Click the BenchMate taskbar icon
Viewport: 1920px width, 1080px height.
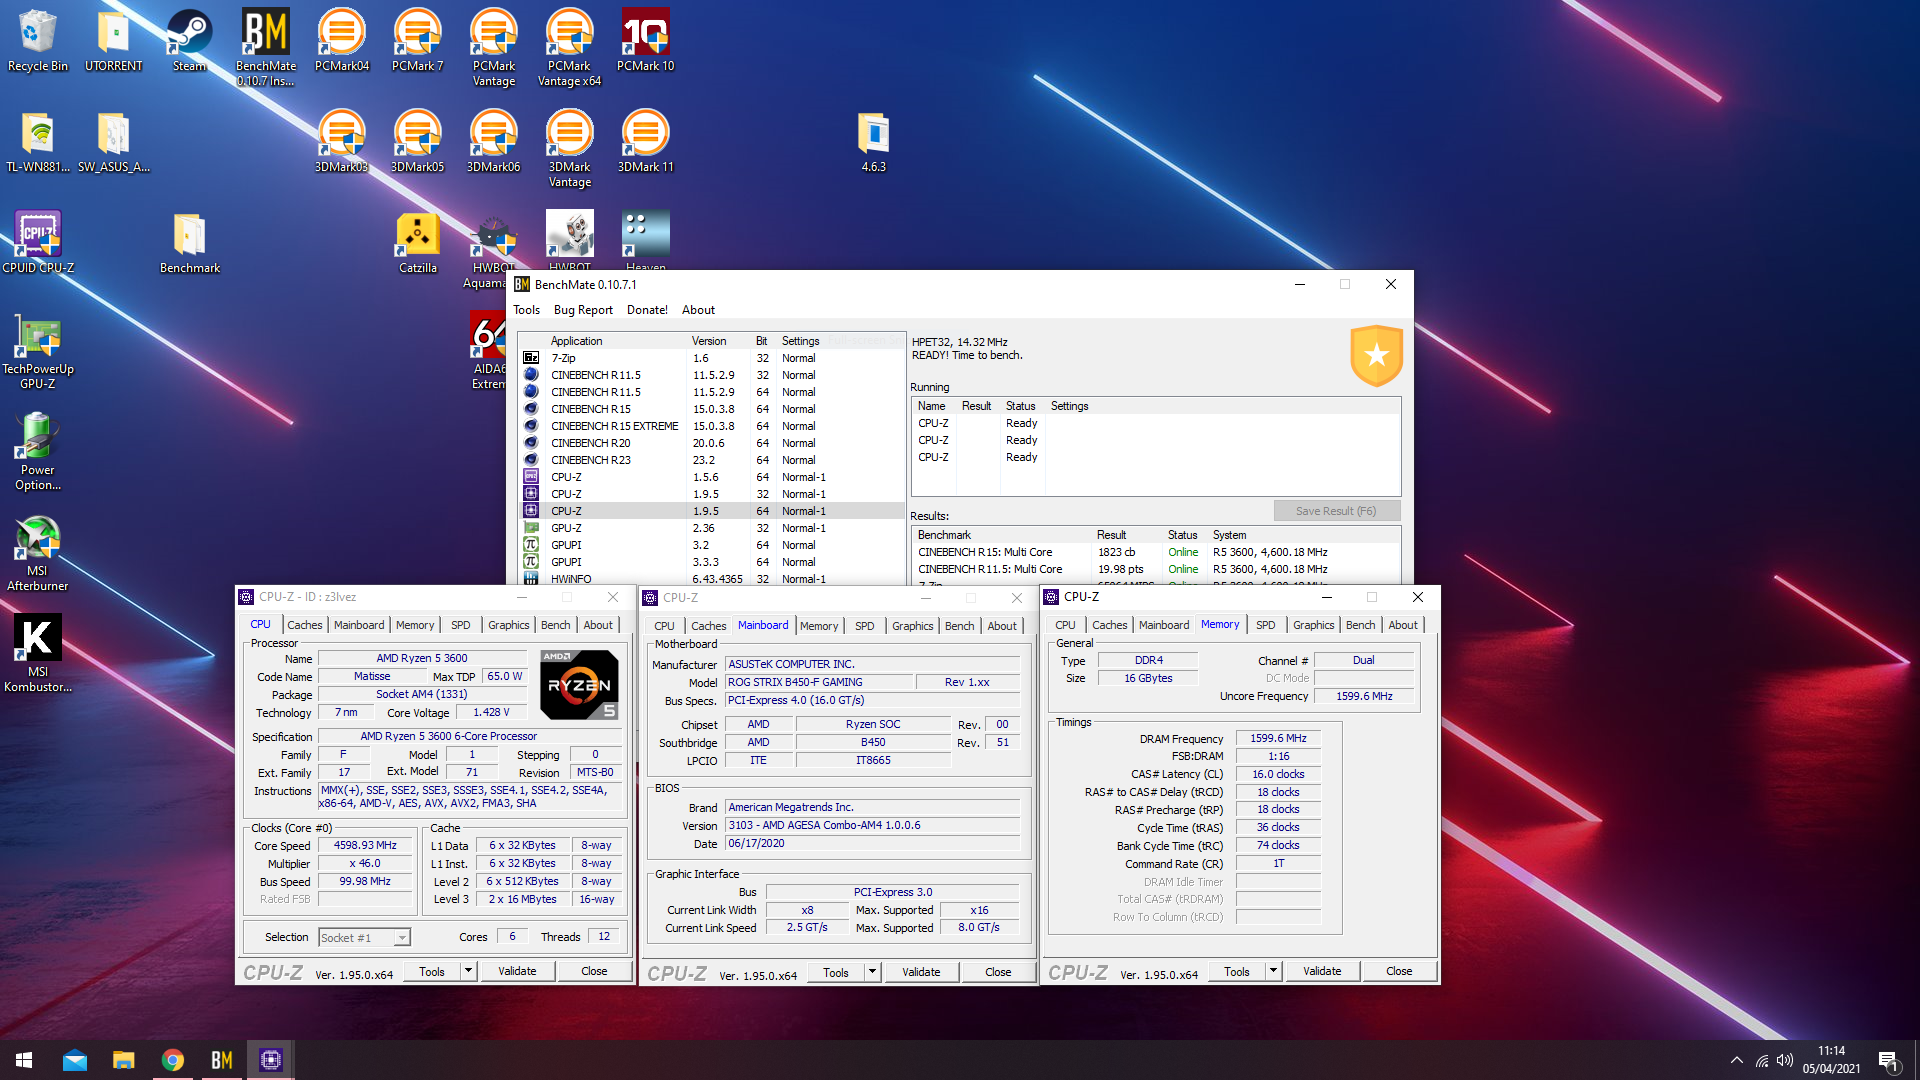pyautogui.click(x=222, y=1060)
